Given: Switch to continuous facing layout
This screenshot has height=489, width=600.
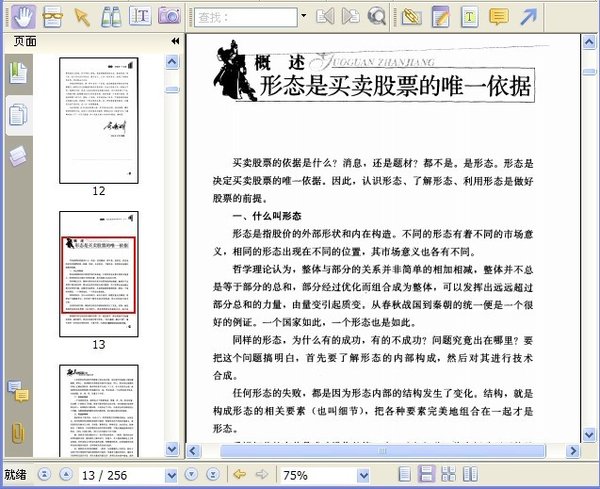Looking at the screenshot, I should [448, 474].
